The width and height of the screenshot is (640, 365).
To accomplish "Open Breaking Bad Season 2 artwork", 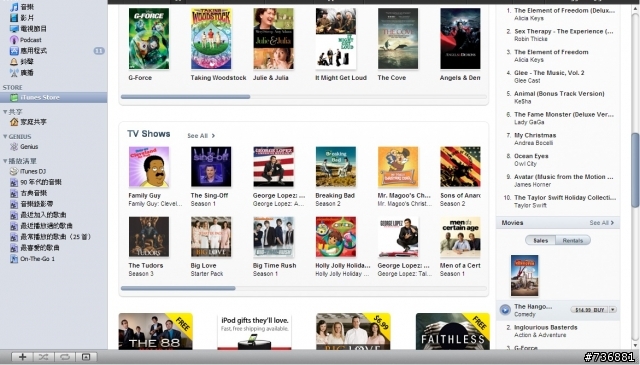I will [336, 167].
